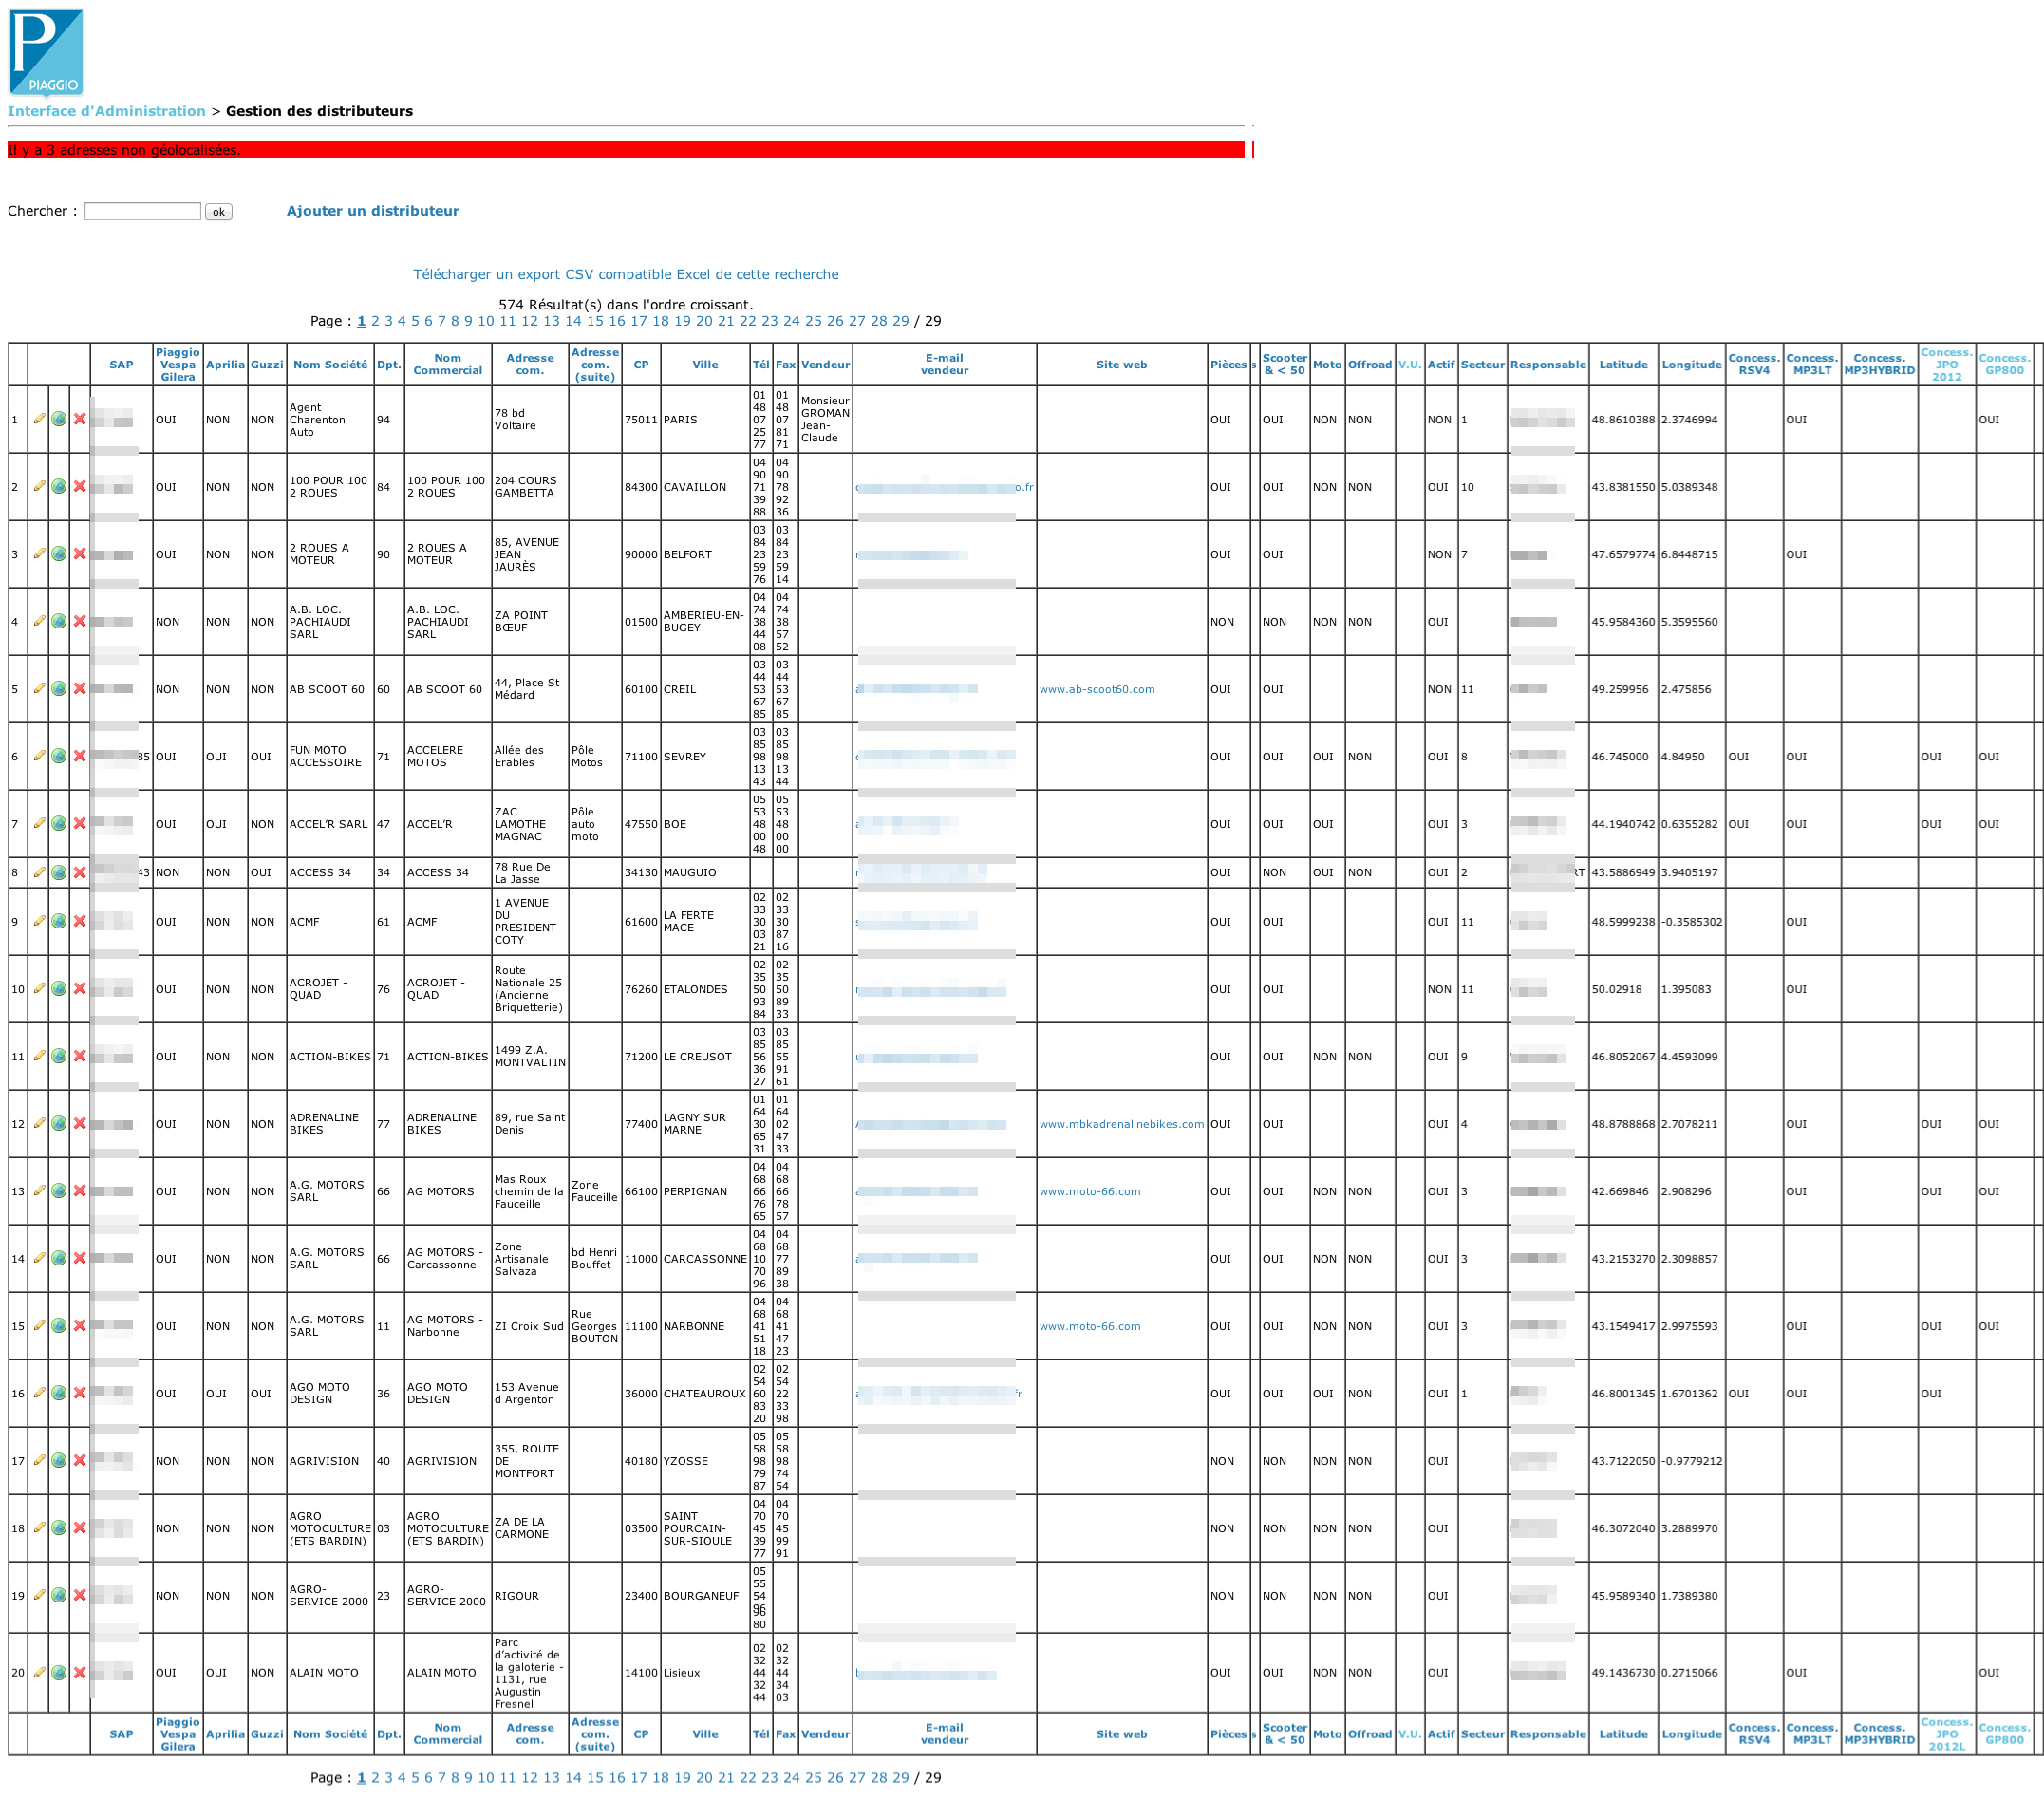
Task: Delete red X for Agent Charenton Auto
Action: (x=80, y=419)
